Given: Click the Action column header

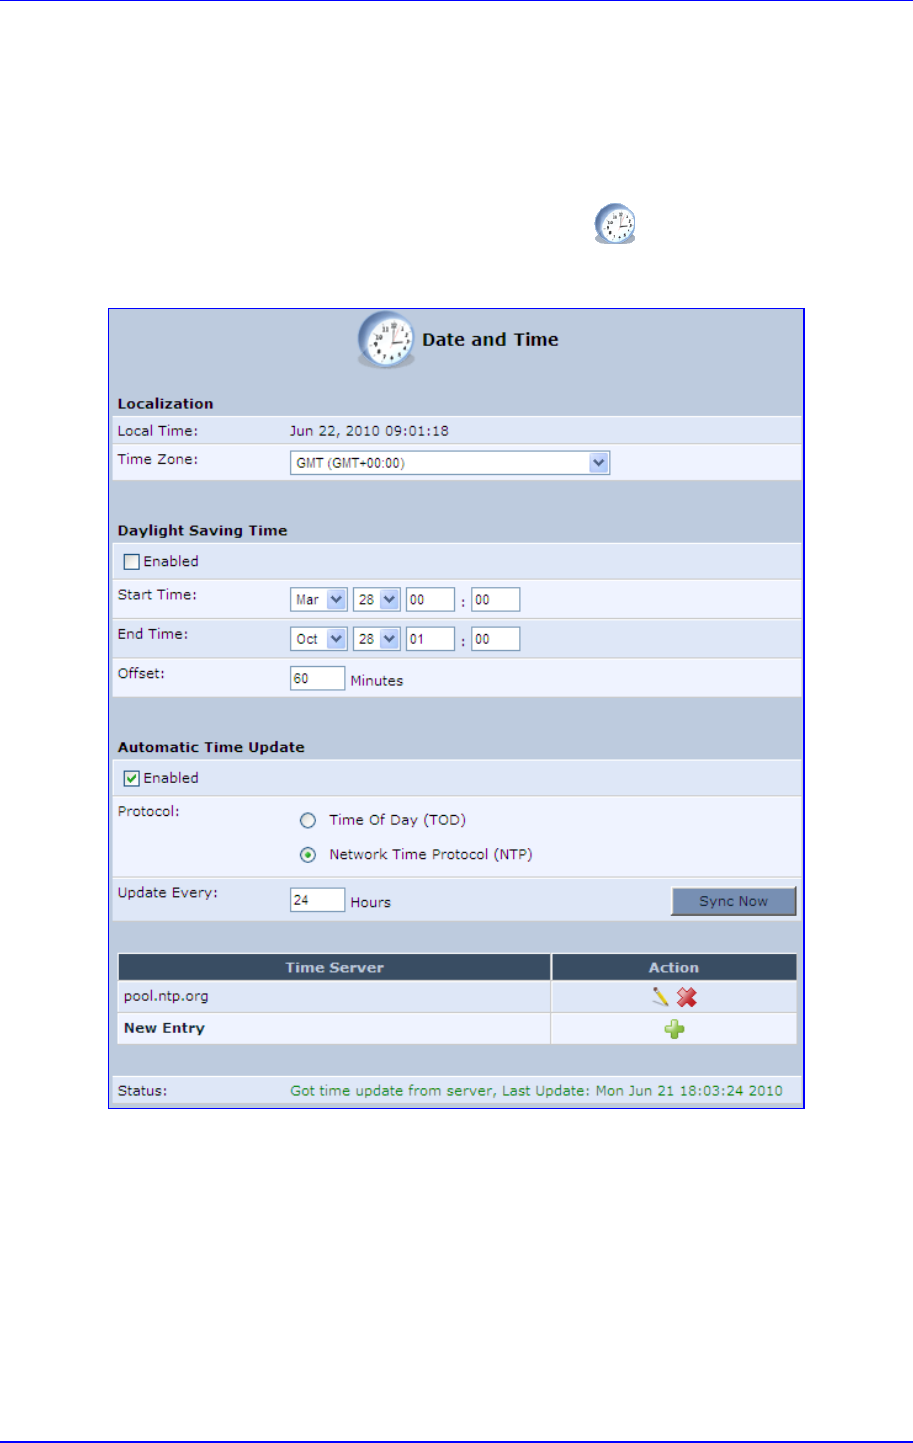Looking at the screenshot, I should click(674, 967).
